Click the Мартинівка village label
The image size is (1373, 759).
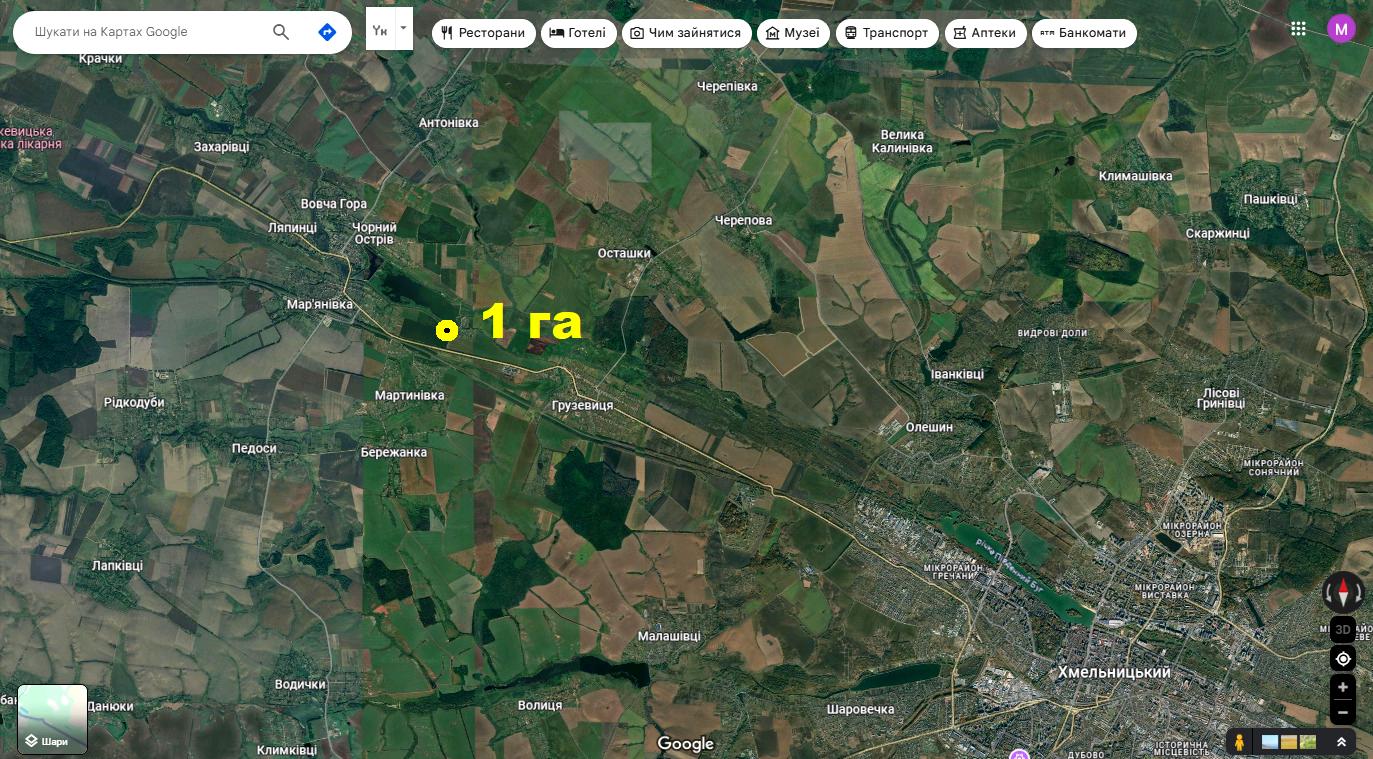[x=409, y=396]
